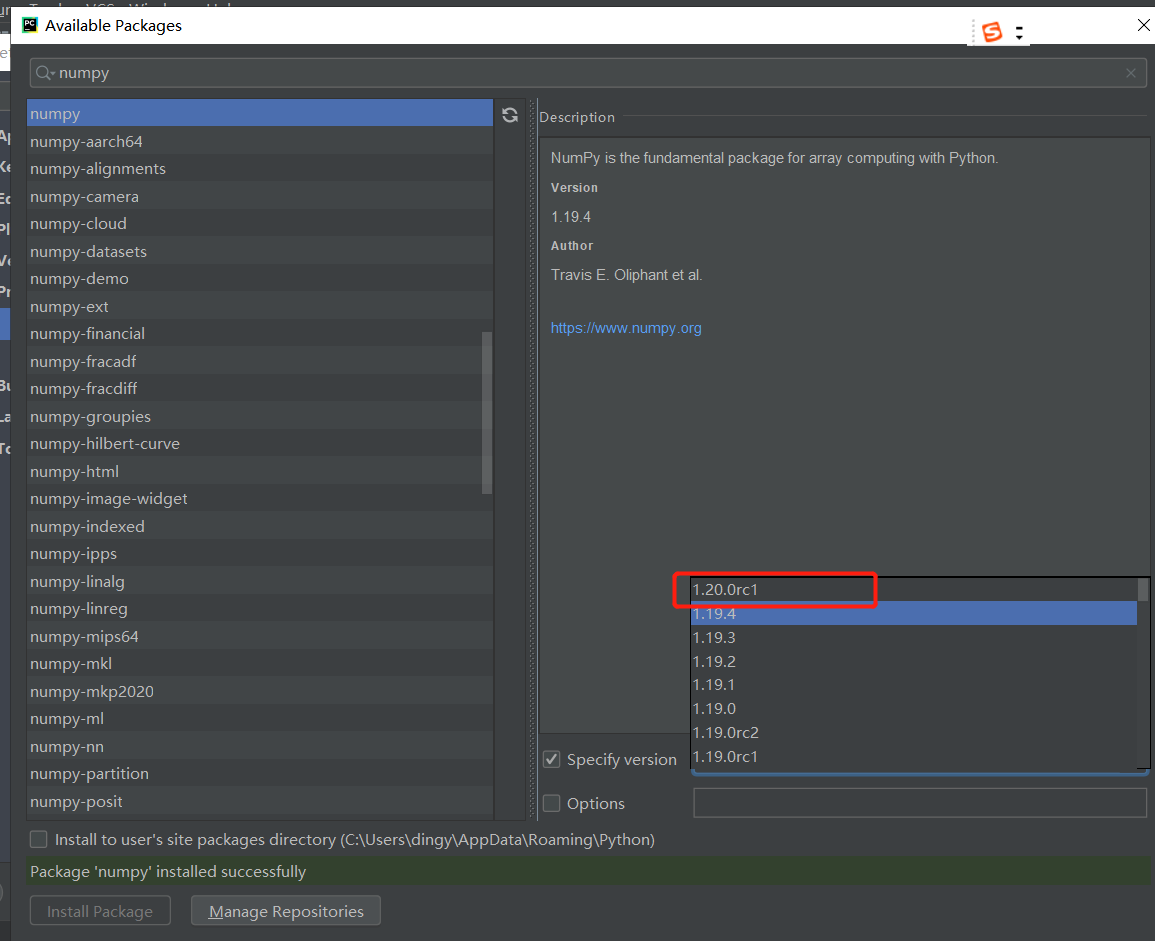
Task: Open the search history magnifier icon
Action: point(45,72)
